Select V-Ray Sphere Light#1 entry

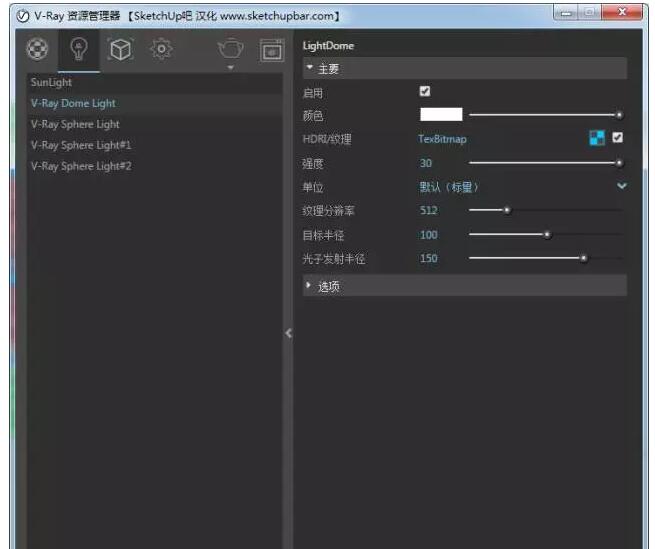155,145
